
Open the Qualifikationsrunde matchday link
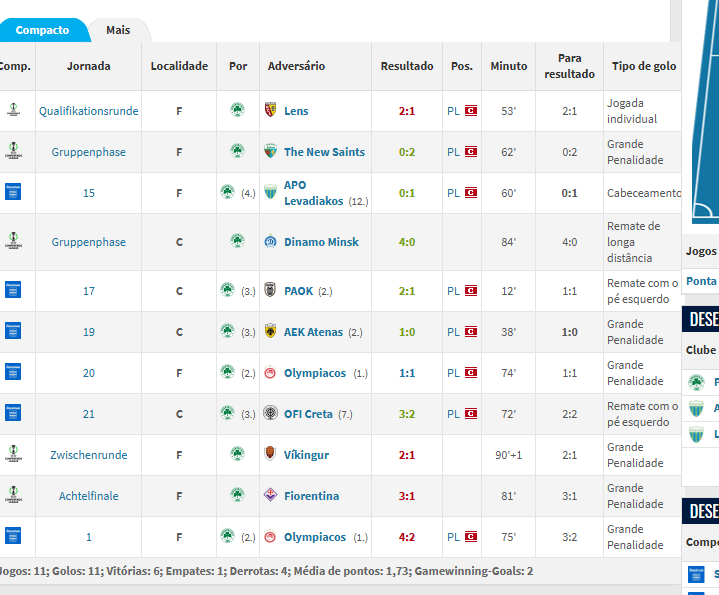(x=89, y=111)
